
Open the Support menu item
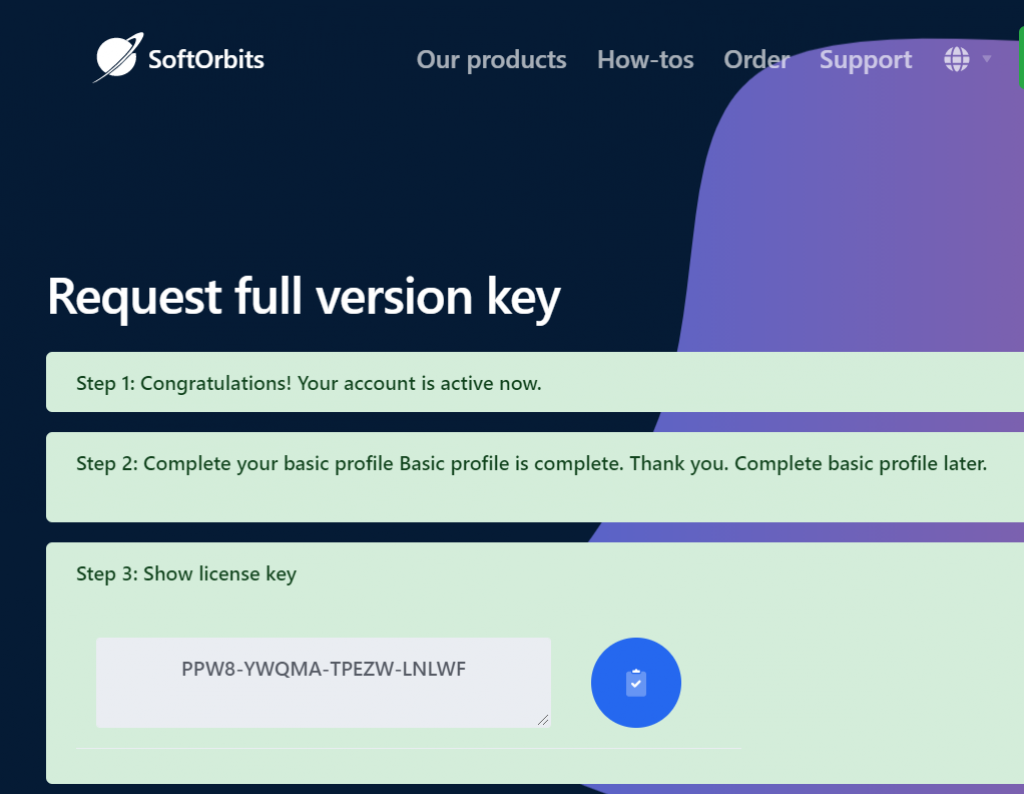coord(865,60)
